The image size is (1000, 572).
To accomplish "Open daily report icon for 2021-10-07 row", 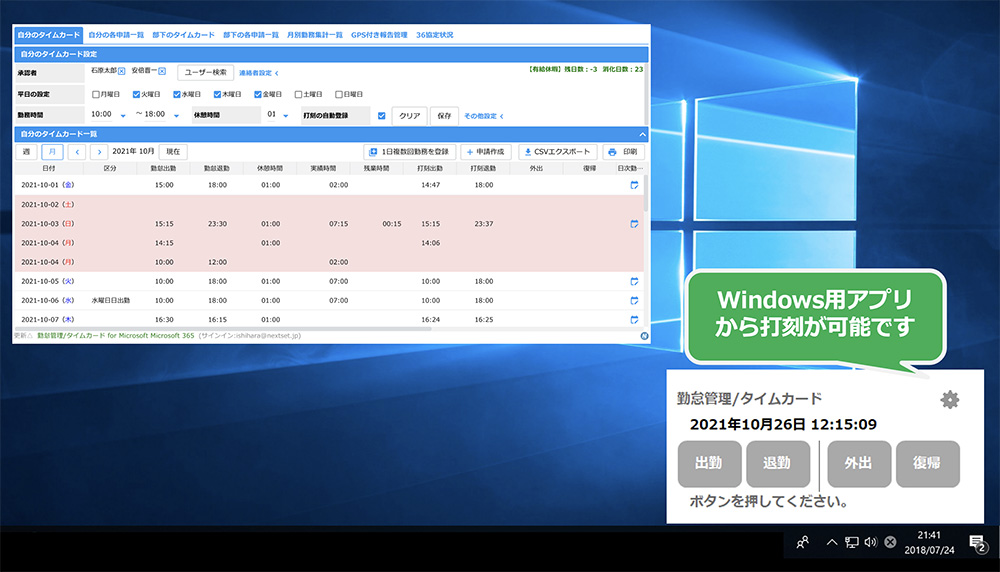I will [634, 319].
